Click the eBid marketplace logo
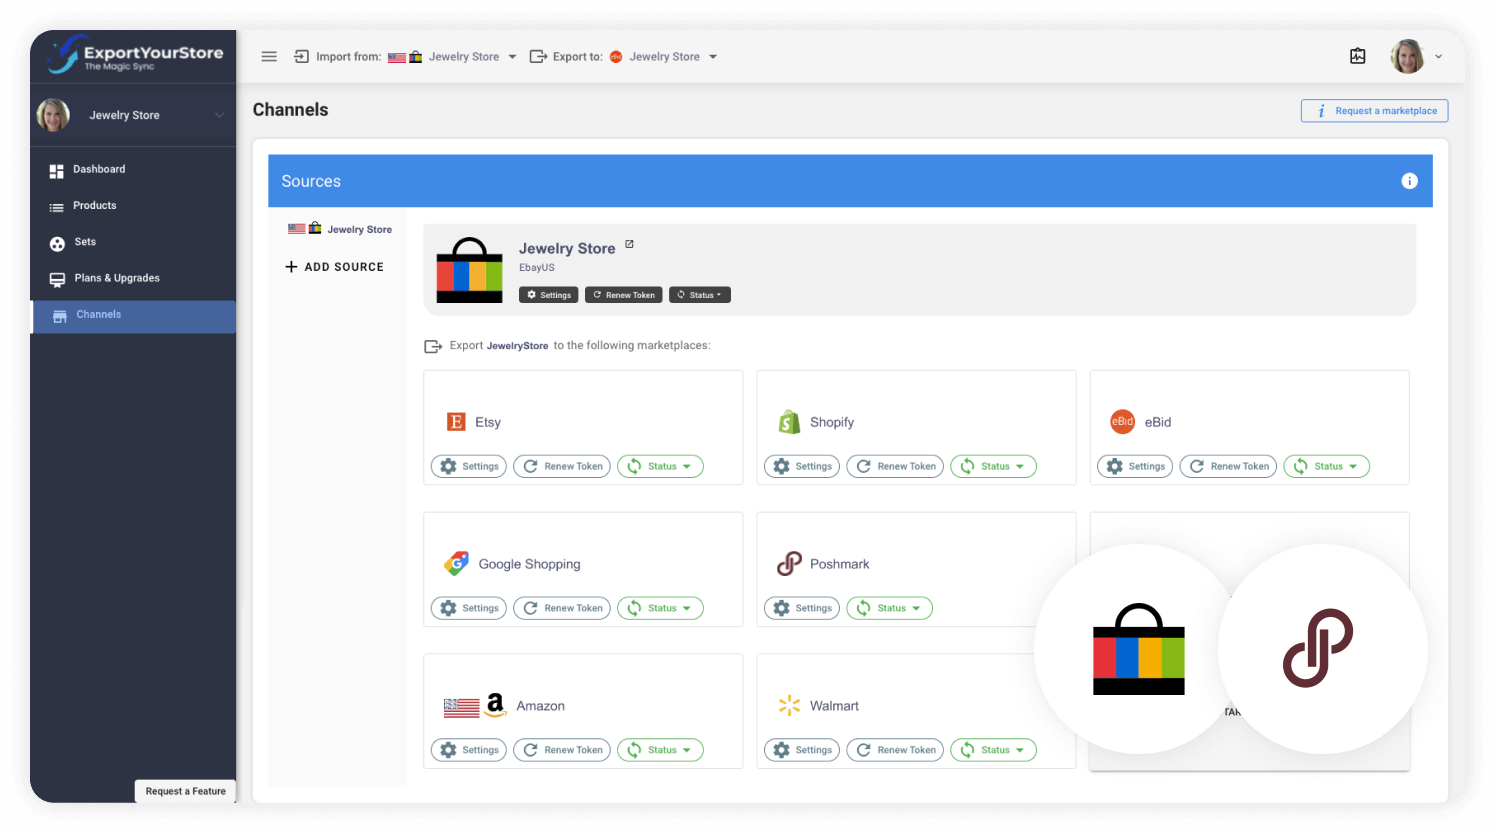The width and height of the screenshot is (1495, 833). [1123, 422]
